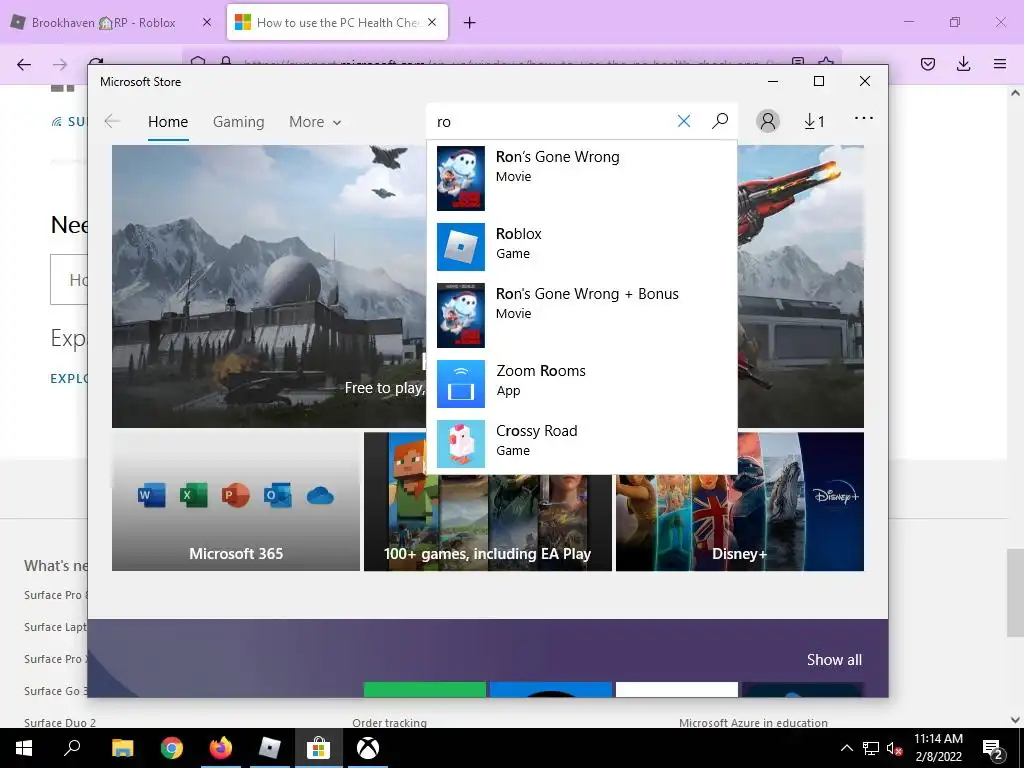Viewport: 1024px width, 768px height.
Task: Close the Brookhaven RP browser tab
Action: 207,22
